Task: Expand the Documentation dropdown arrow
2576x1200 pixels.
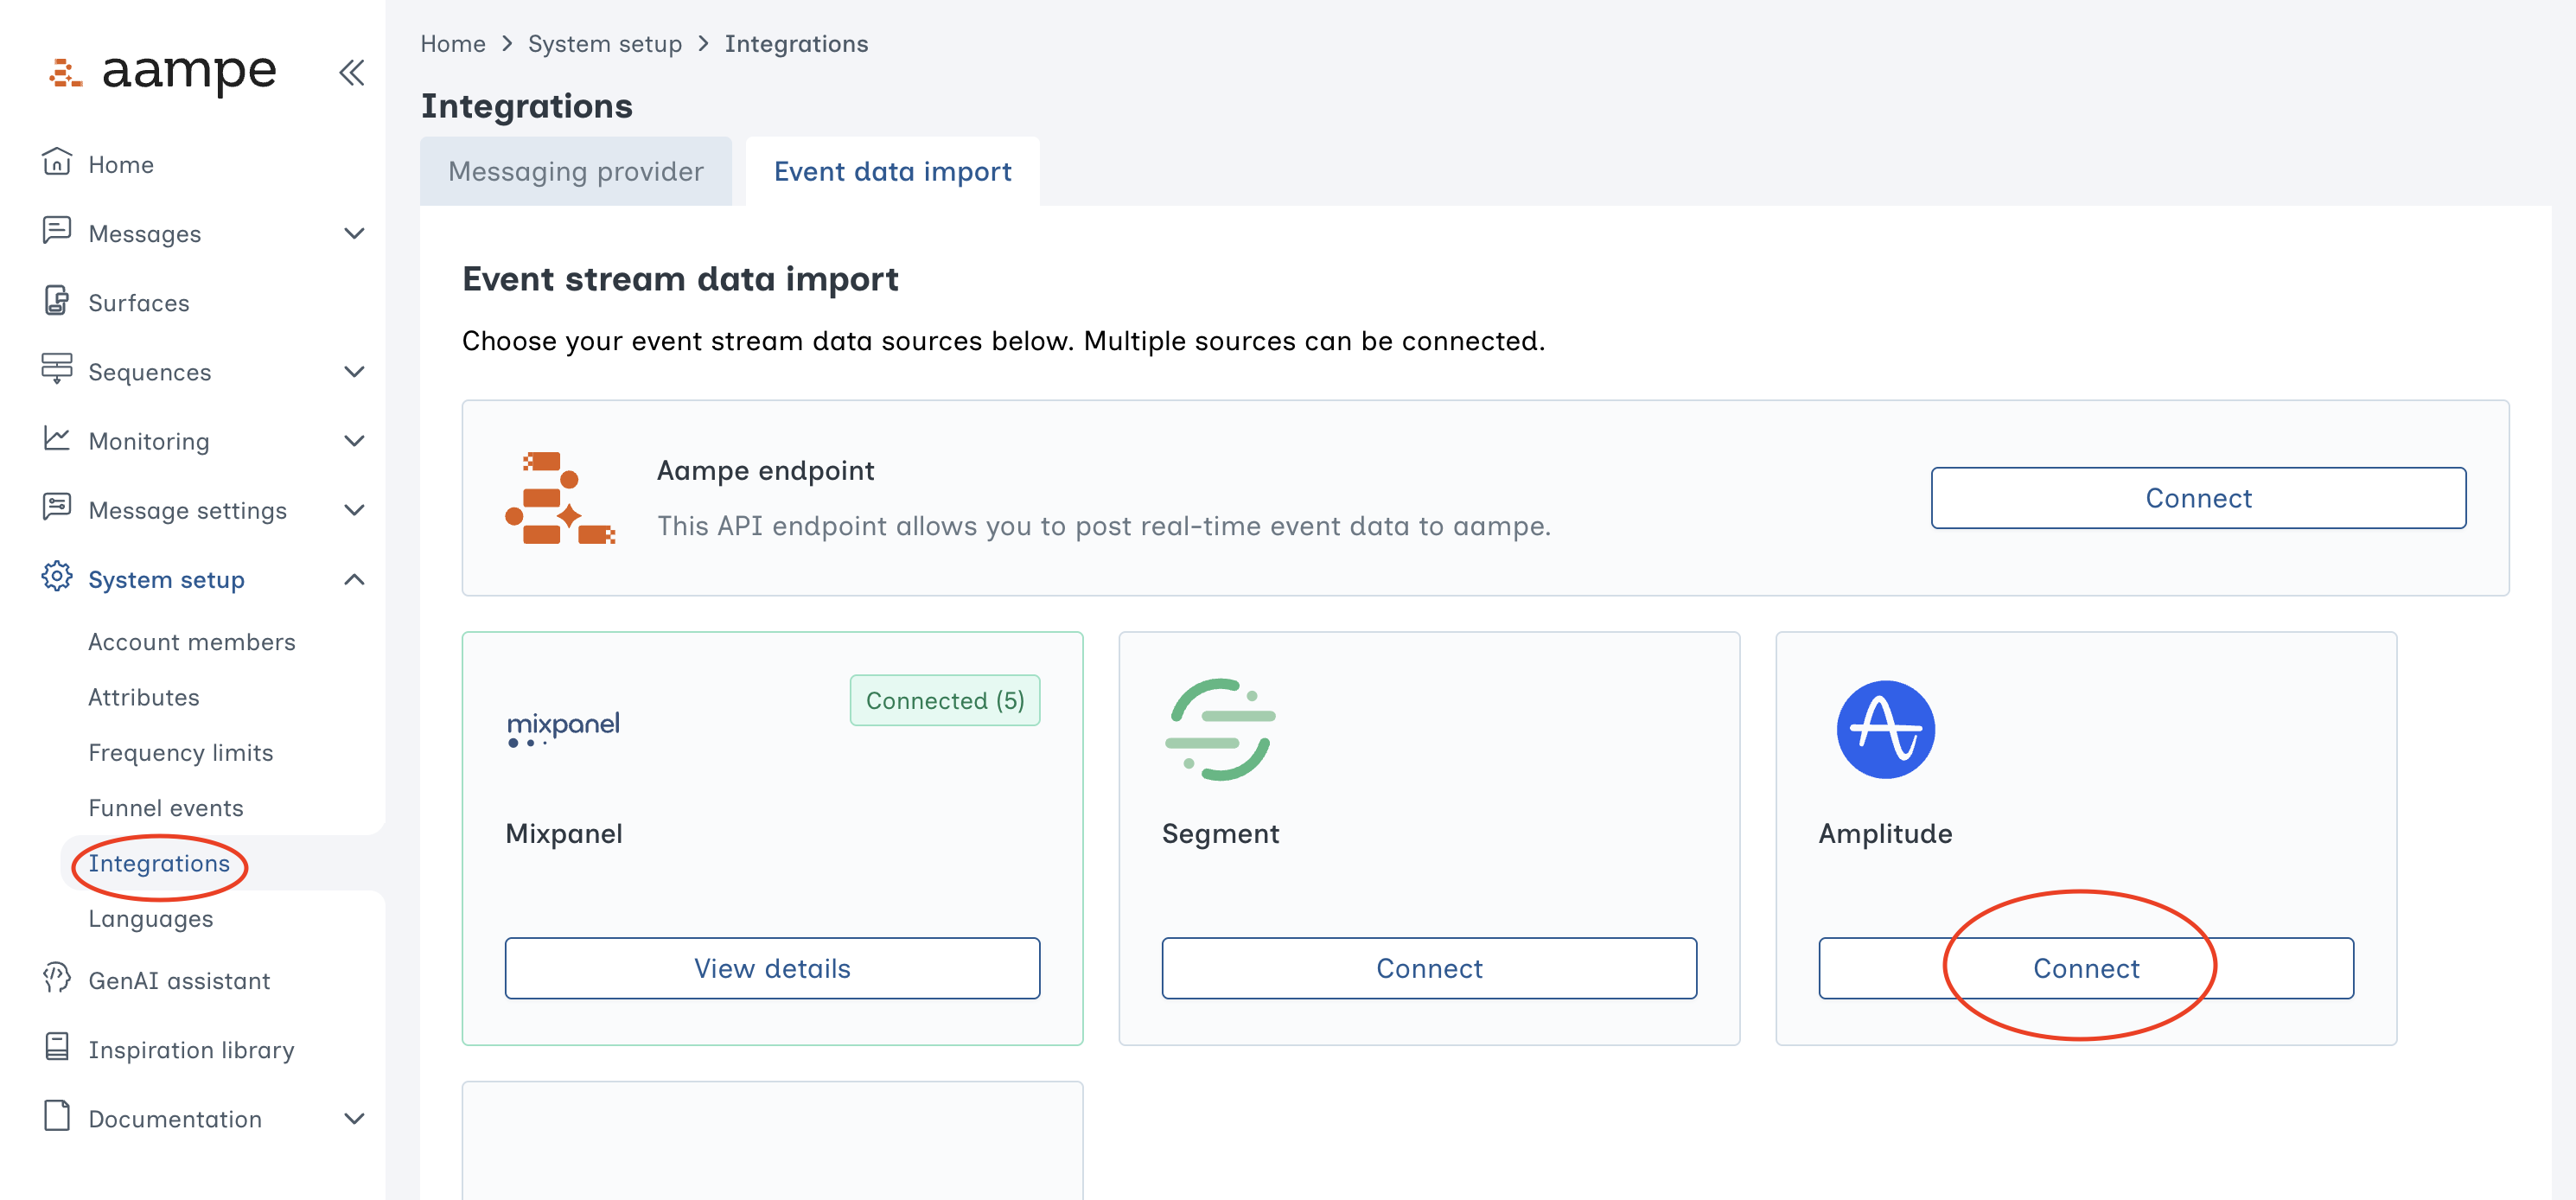Action: [x=354, y=1118]
